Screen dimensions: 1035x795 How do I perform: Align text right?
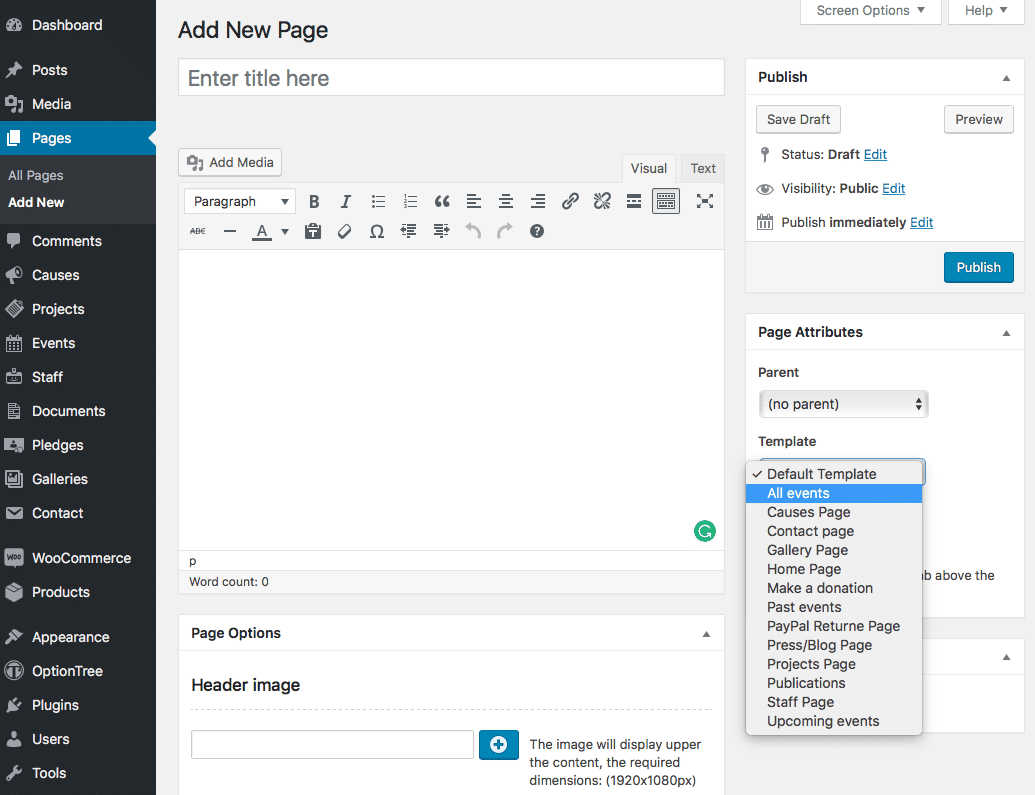[x=538, y=201]
